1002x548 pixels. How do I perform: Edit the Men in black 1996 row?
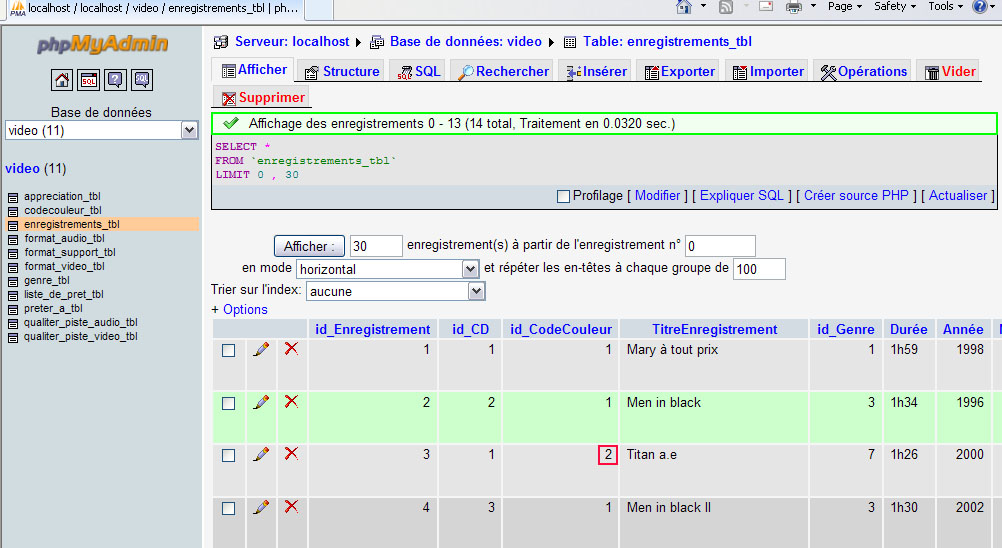tap(261, 402)
